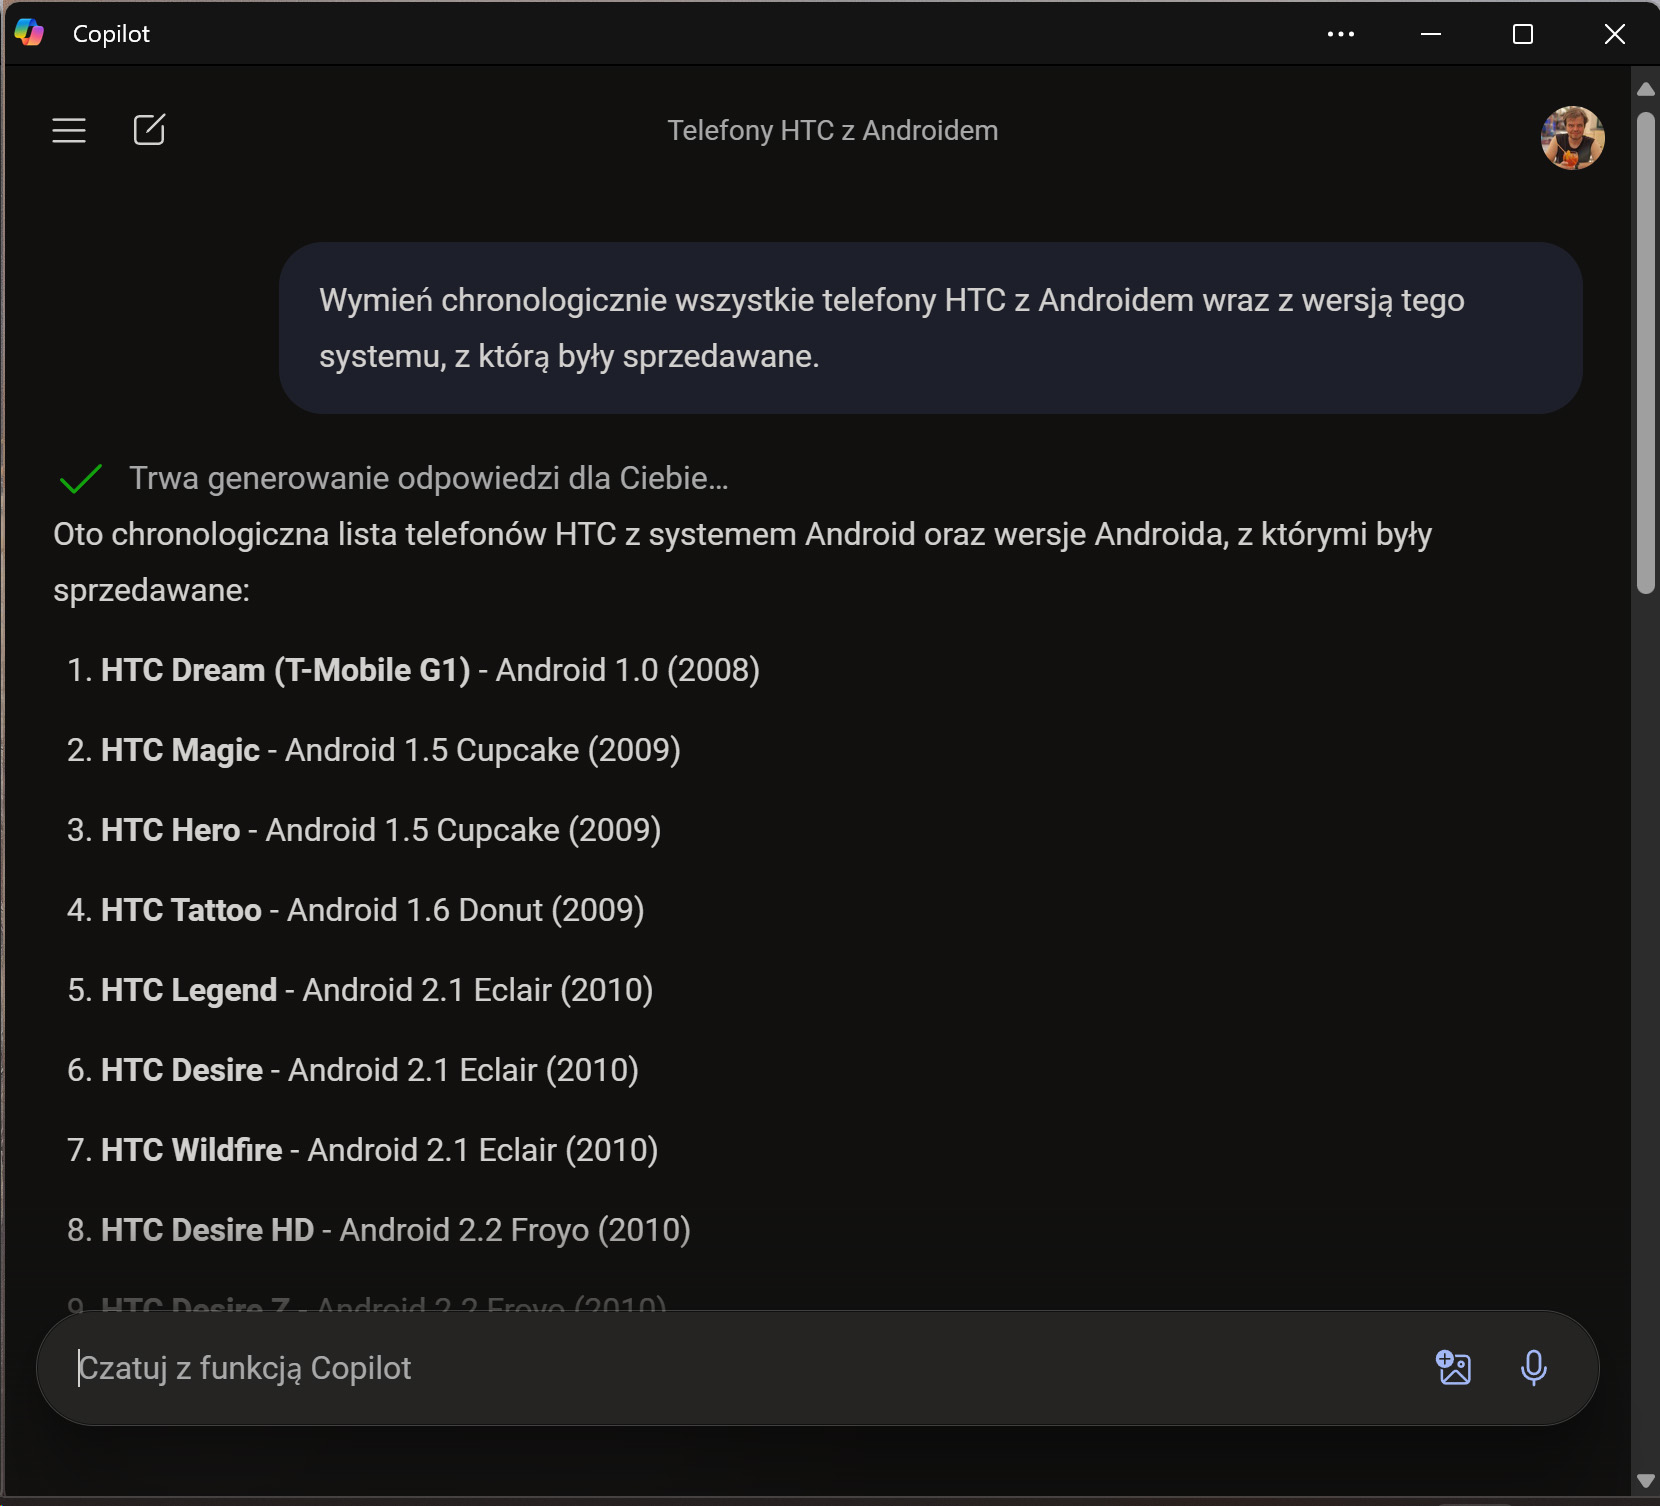1660x1506 pixels.
Task: Close the Copilot window
Action: 1614,34
